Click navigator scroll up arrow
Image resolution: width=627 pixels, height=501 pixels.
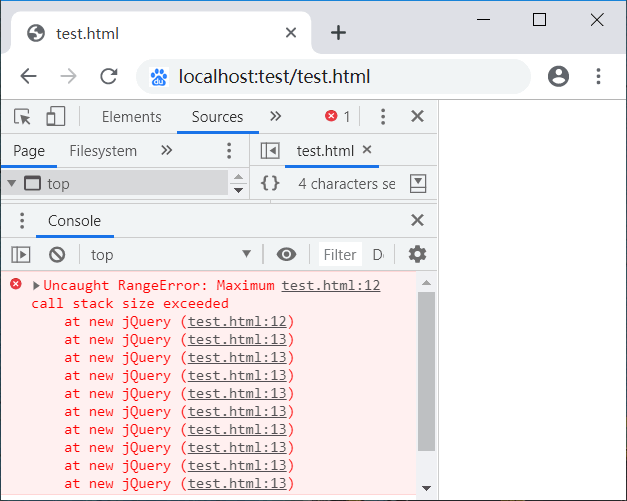(238, 177)
